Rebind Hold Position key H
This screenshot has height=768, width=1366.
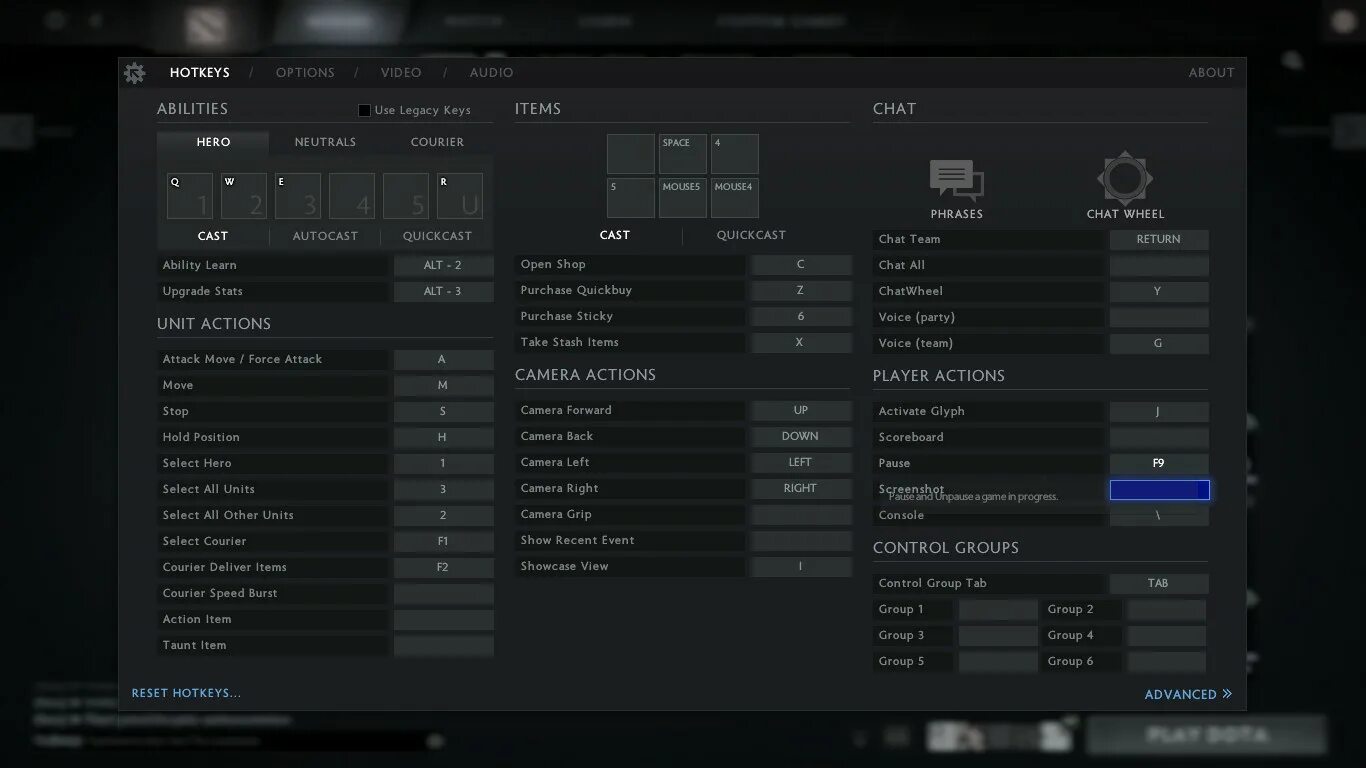click(x=443, y=437)
